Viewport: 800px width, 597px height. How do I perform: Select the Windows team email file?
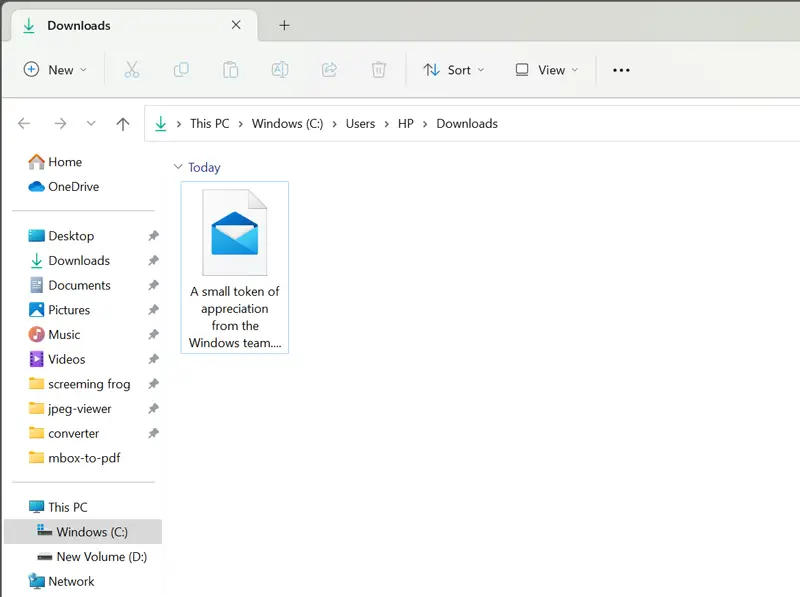(x=235, y=267)
